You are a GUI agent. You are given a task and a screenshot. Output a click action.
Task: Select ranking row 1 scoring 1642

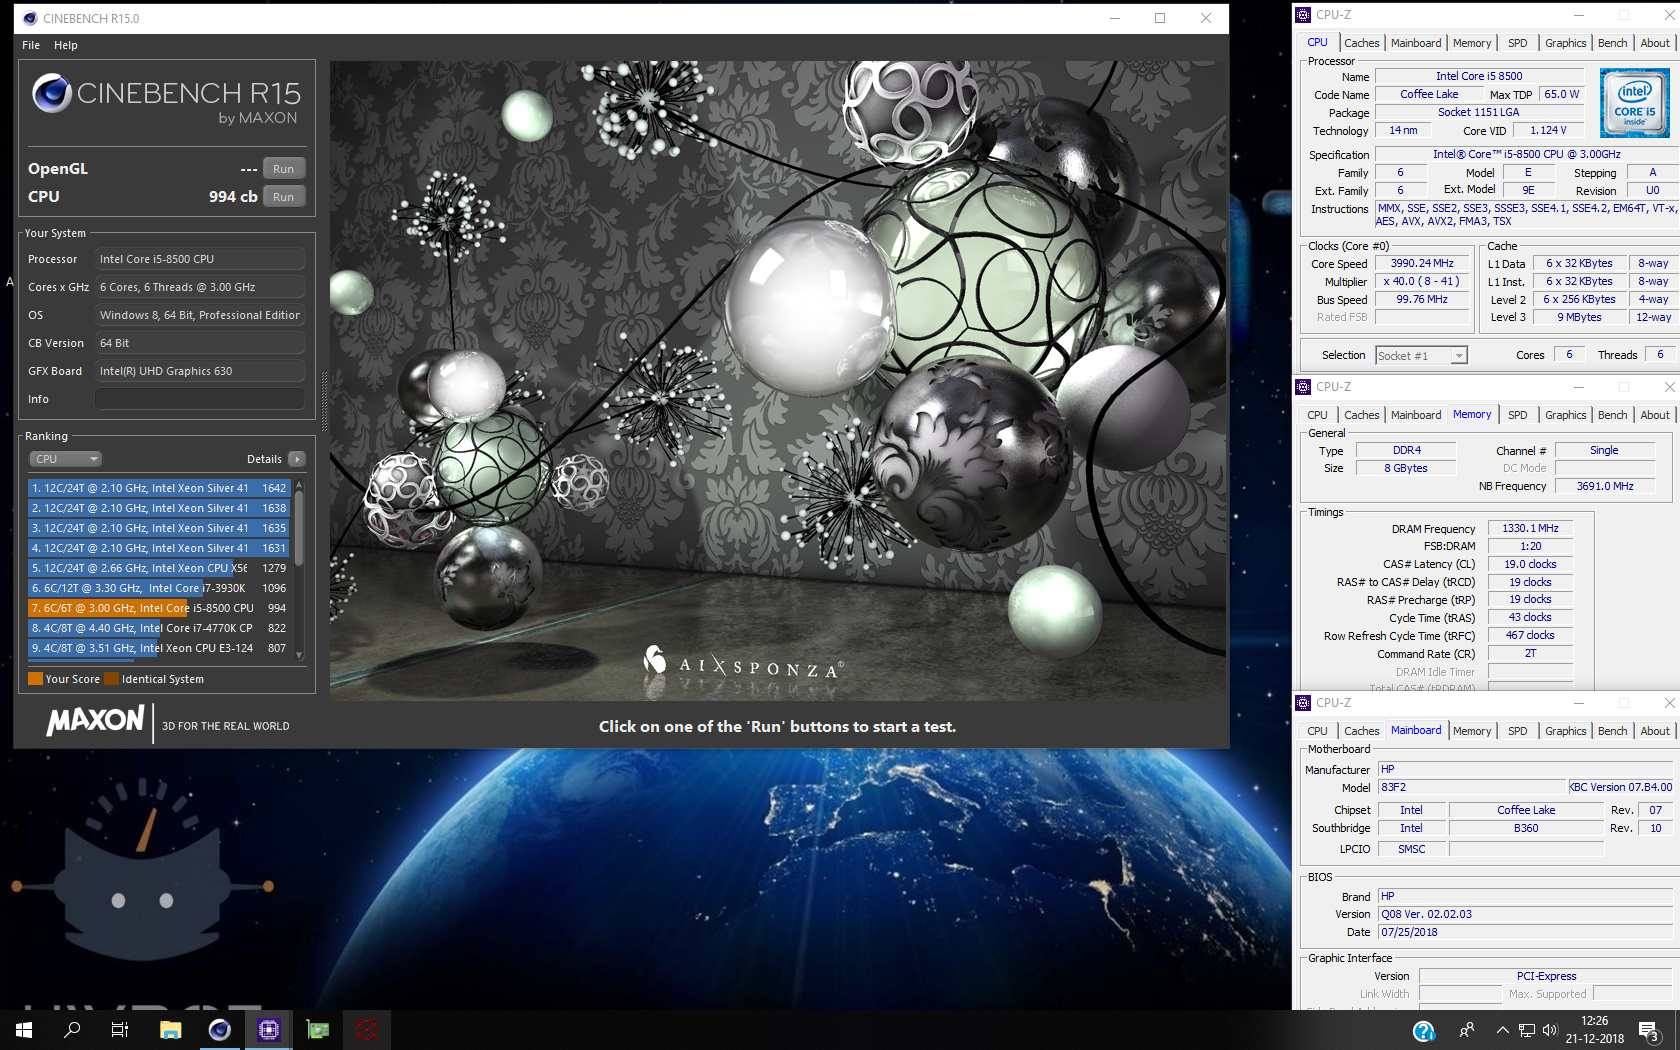(x=159, y=488)
